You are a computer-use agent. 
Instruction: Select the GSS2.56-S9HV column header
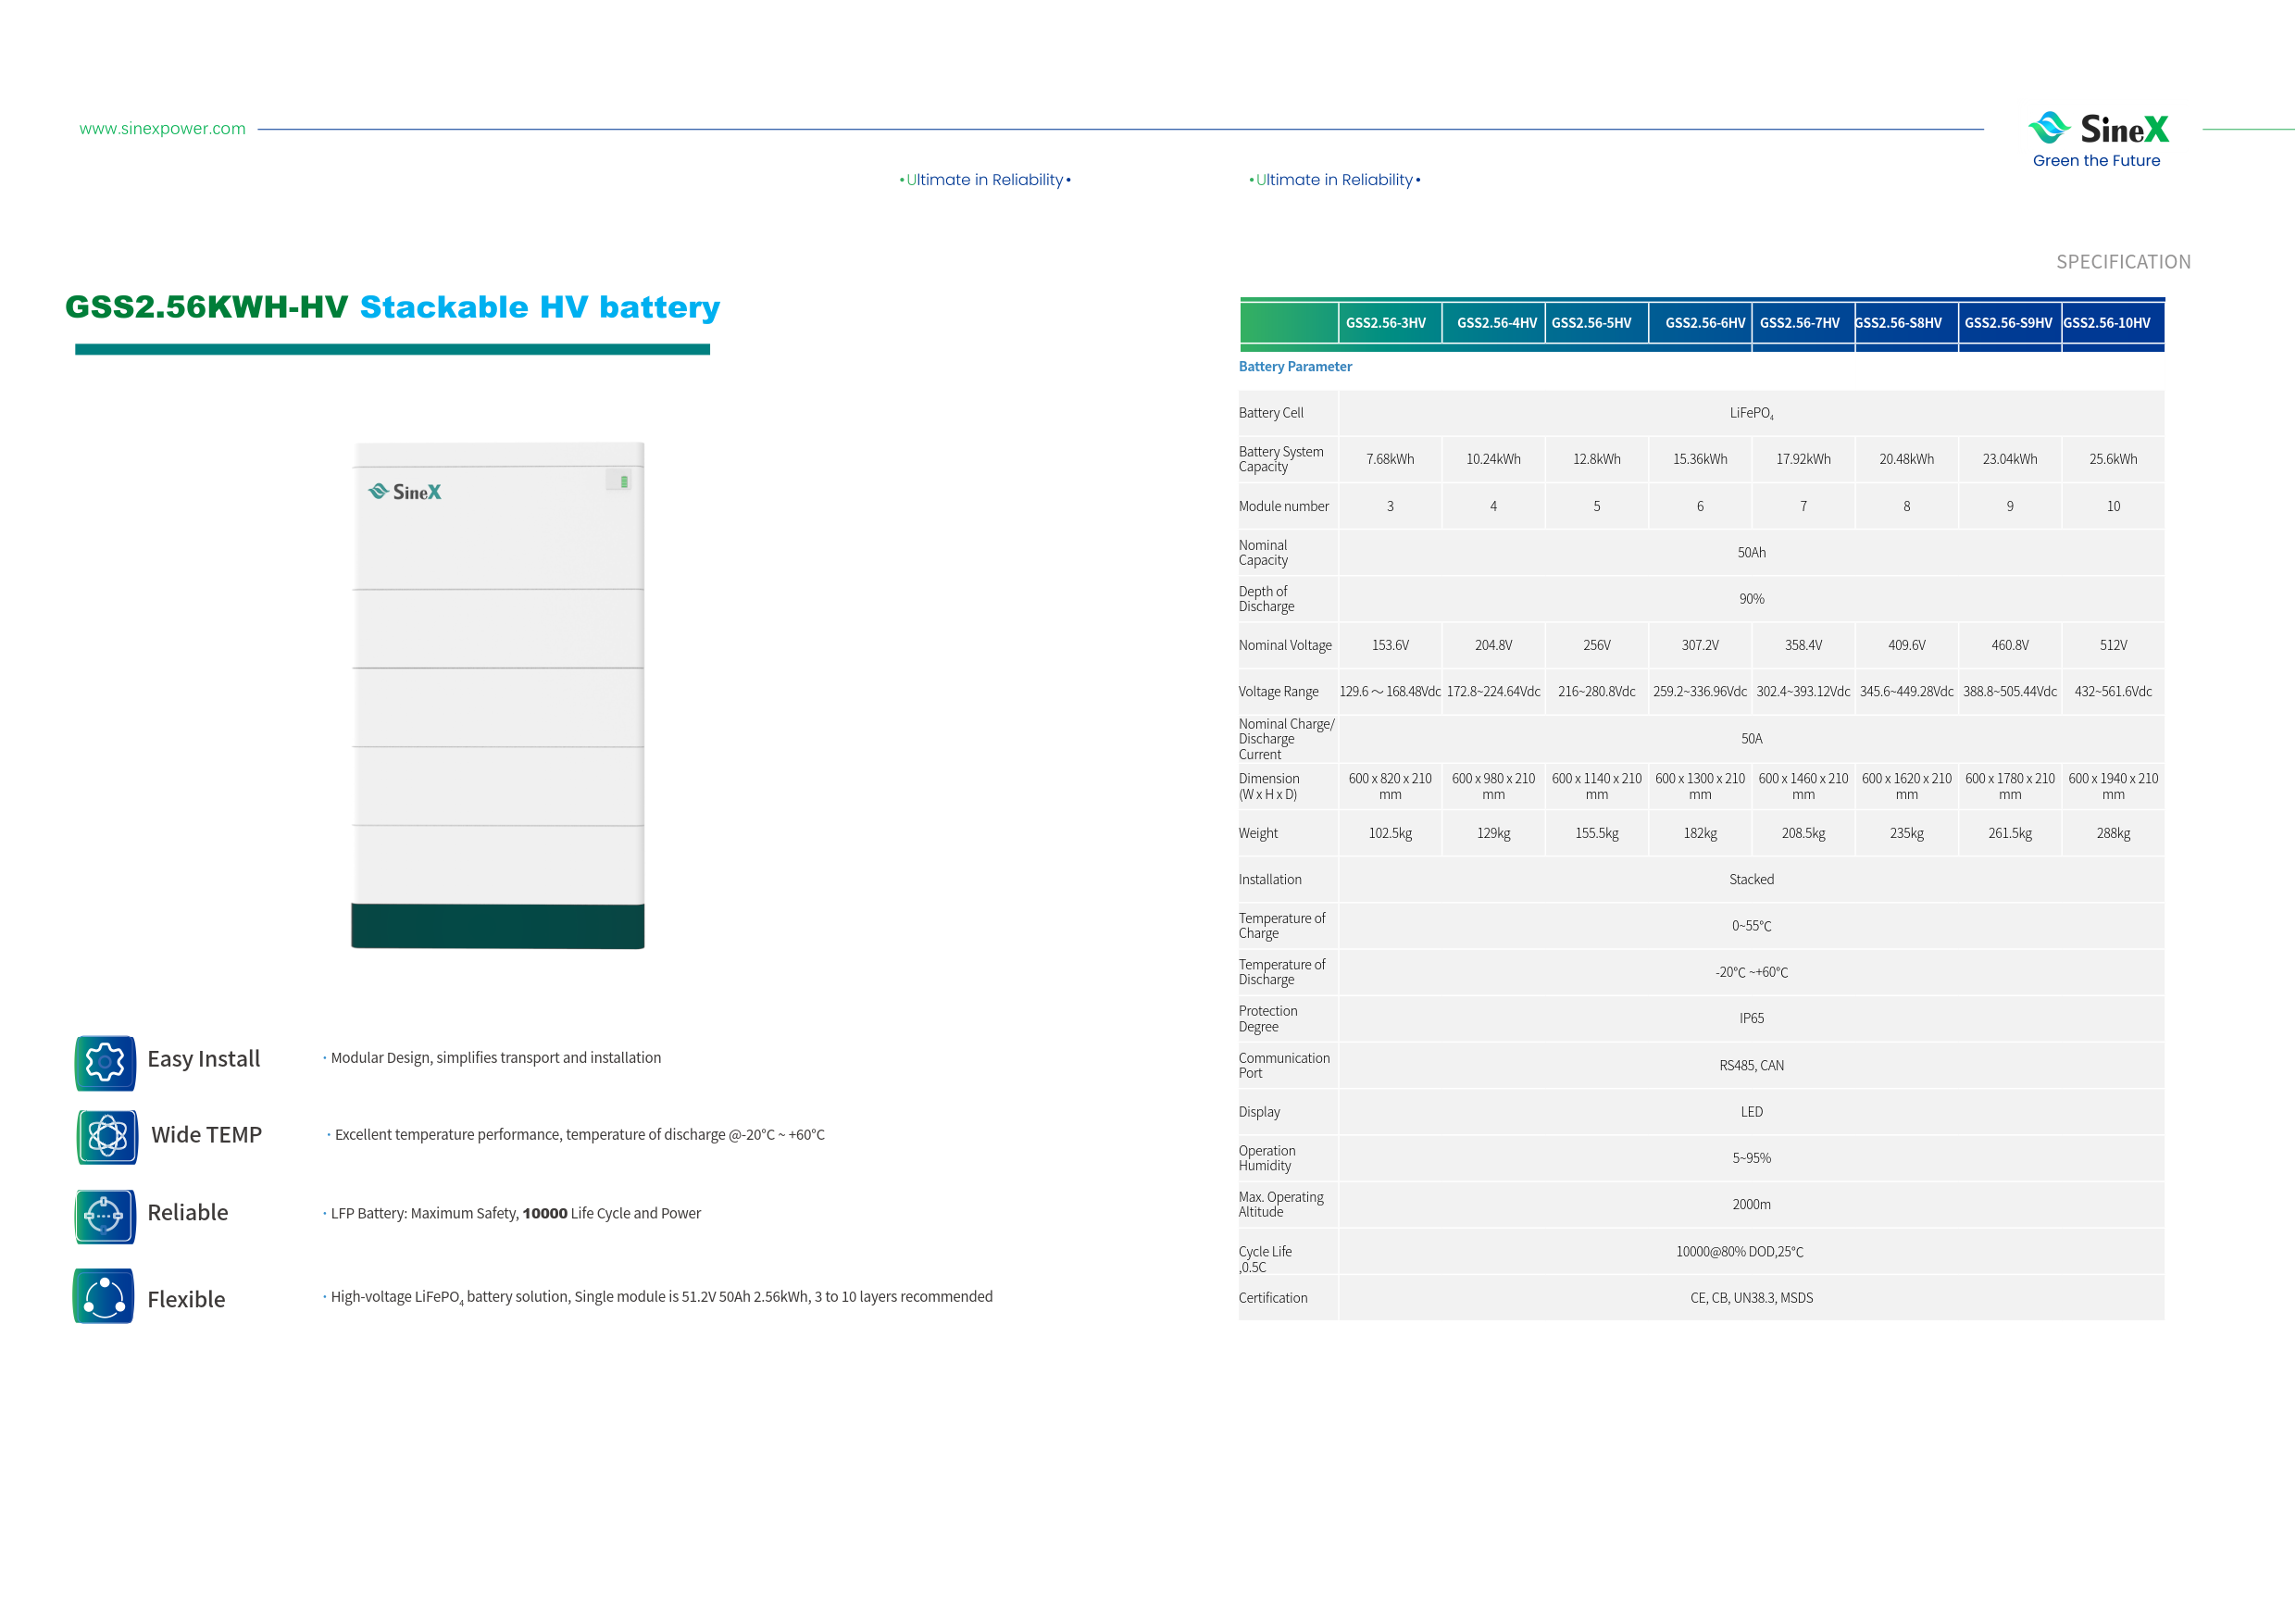pyautogui.click(x=2010, y=323)
